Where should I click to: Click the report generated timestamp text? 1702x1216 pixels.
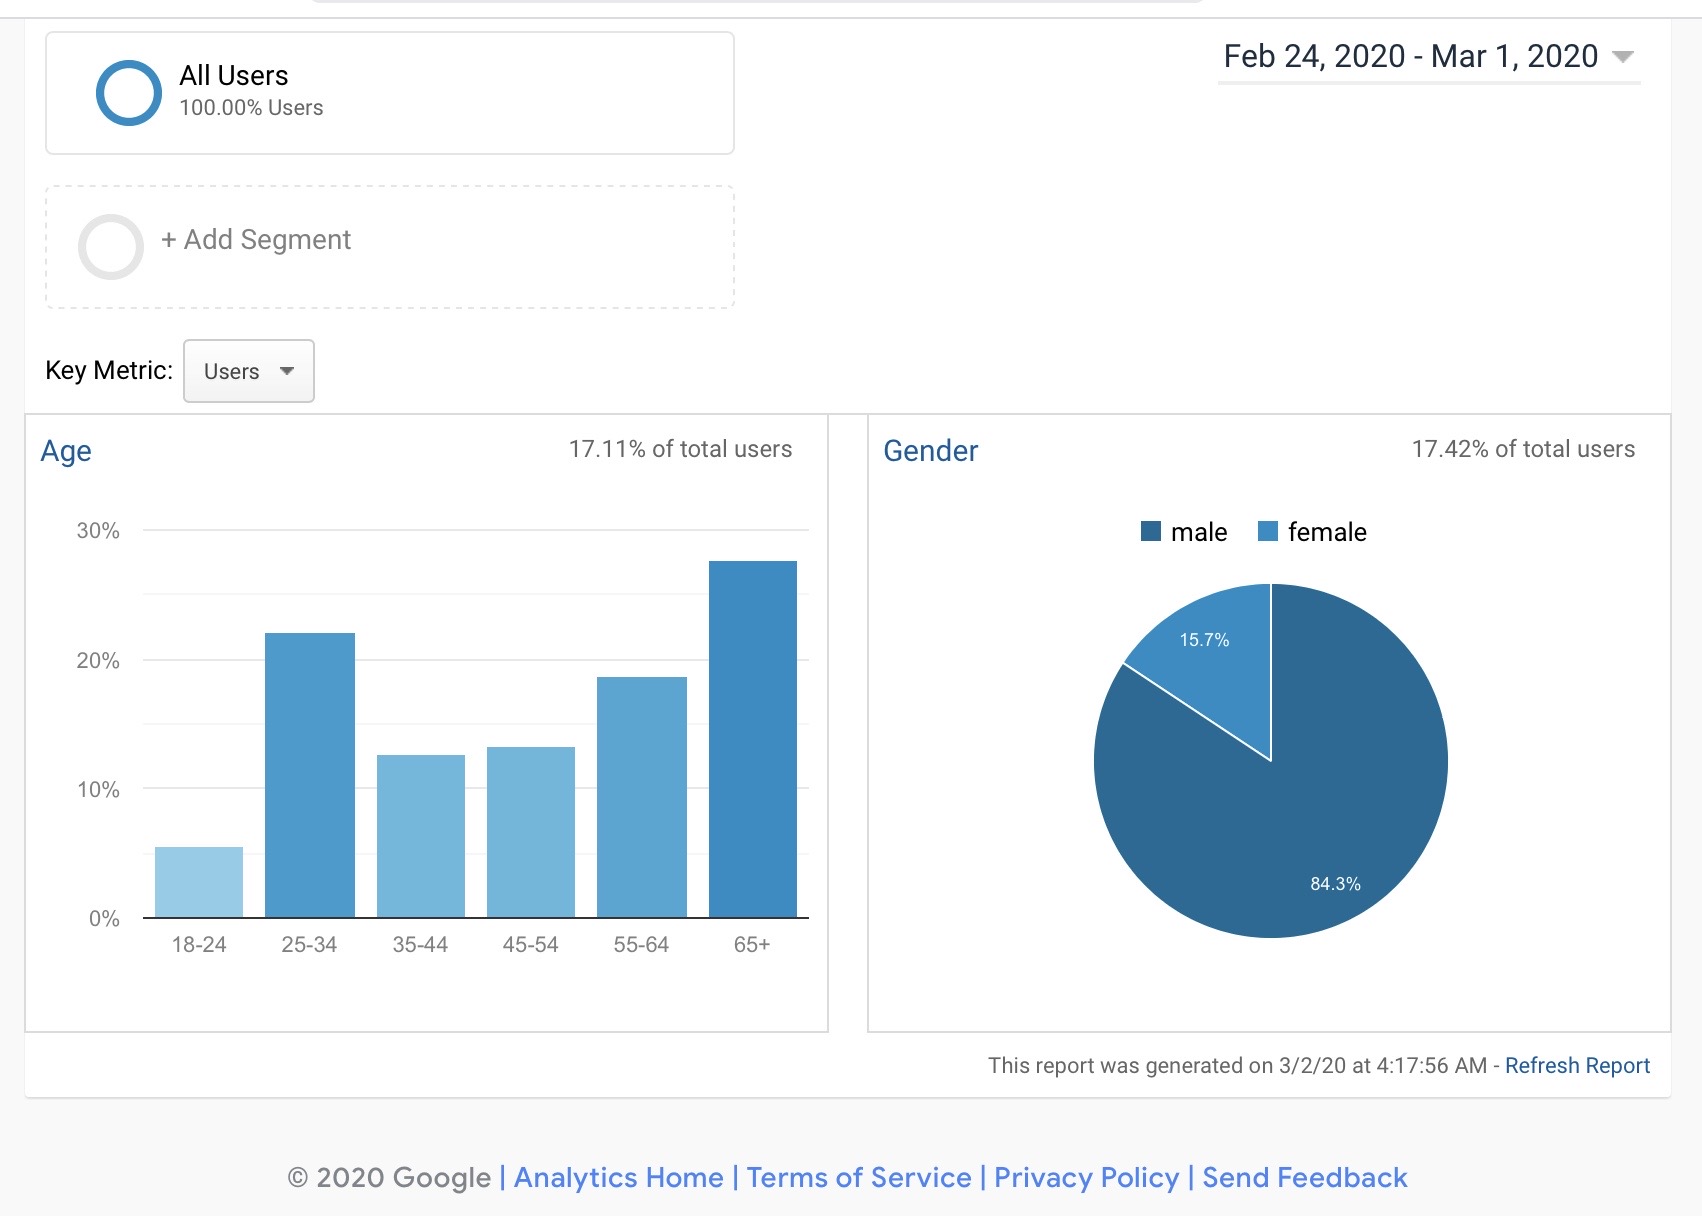[1237, 1066]
